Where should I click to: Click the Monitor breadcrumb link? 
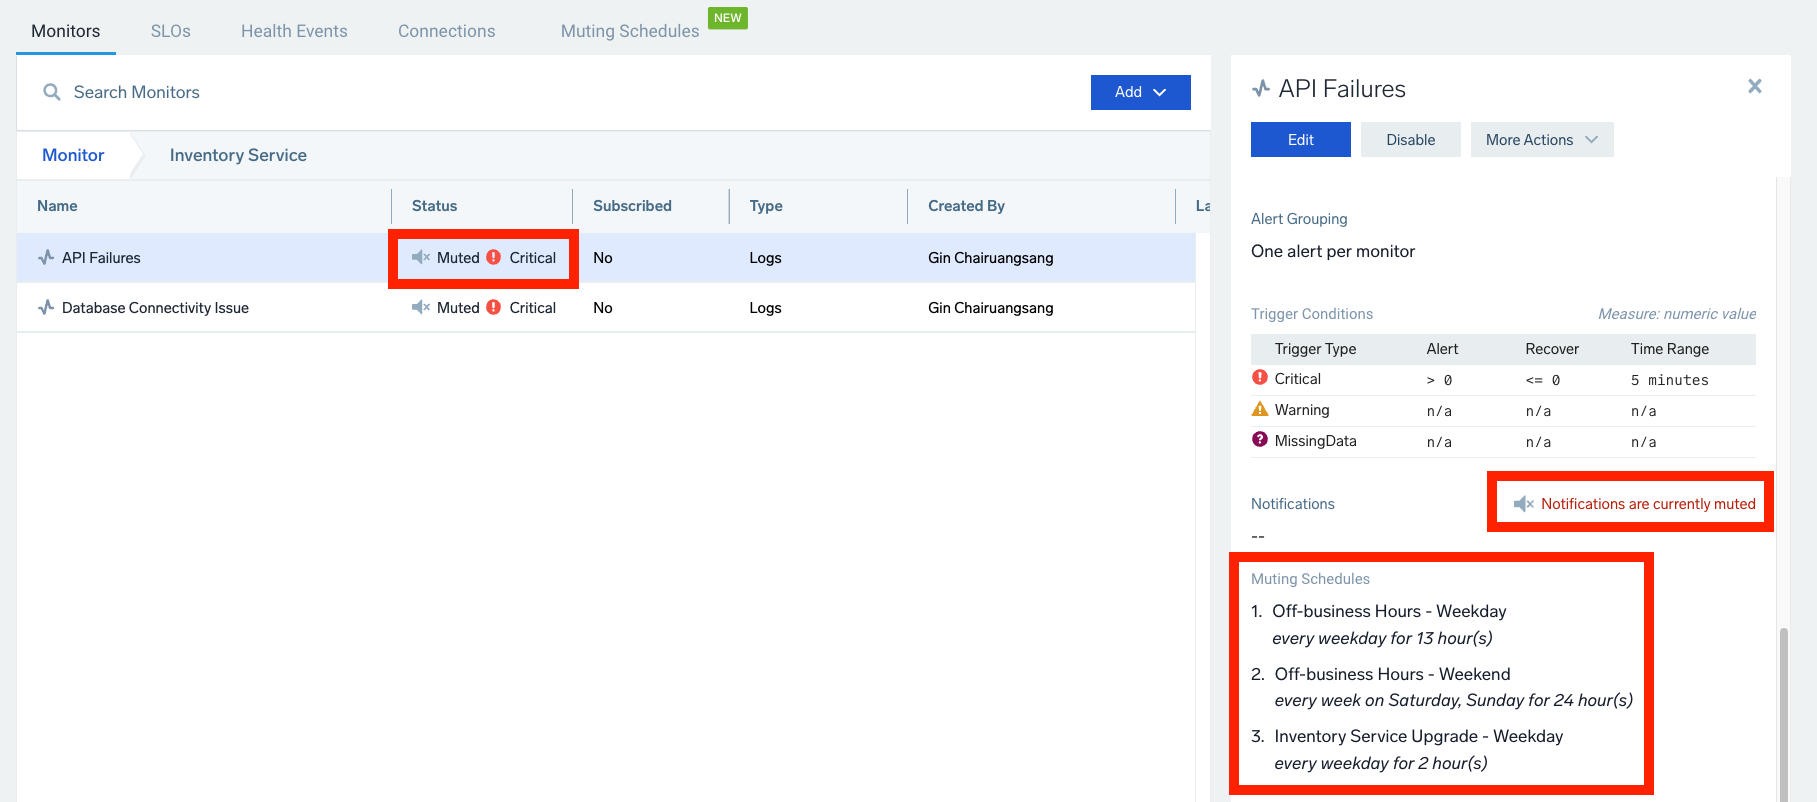[73, 155]
